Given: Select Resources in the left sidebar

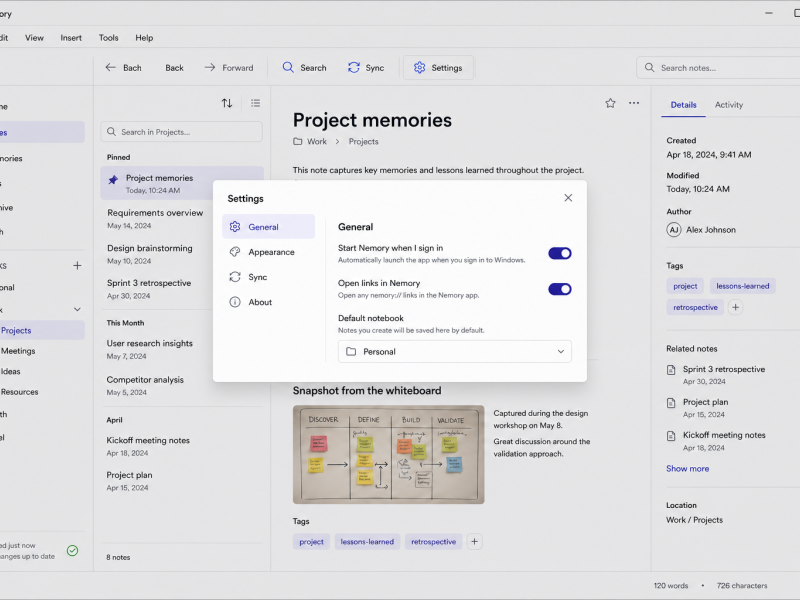Looking at the screenshot, I should tap(19, 392).
